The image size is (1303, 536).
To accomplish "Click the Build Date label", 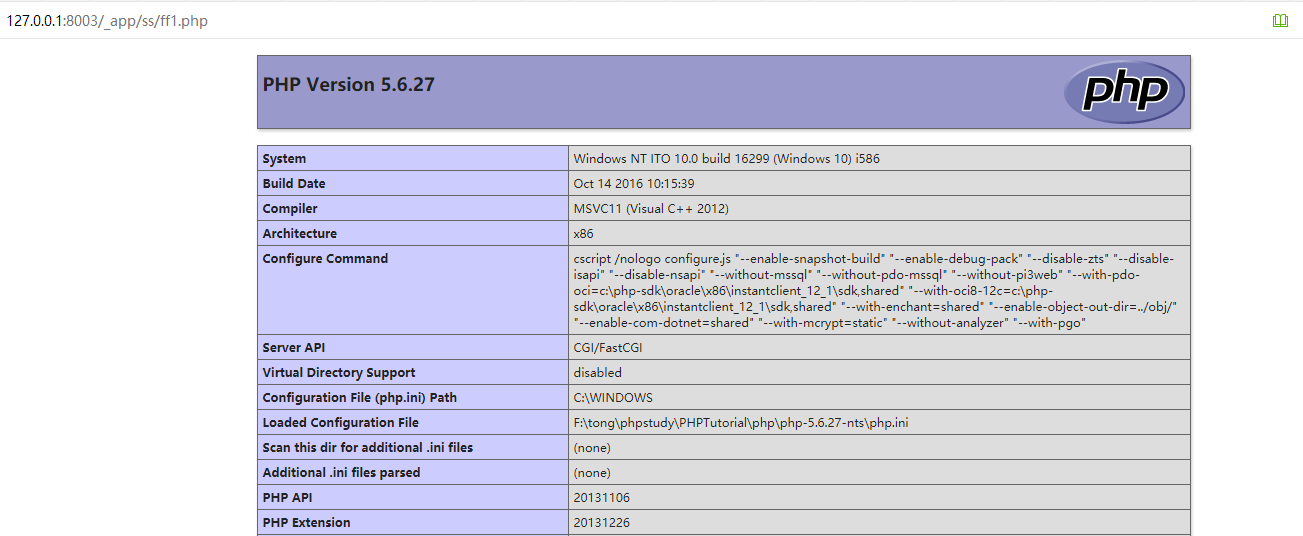I will pyautogui.click(x=294, y=184).
